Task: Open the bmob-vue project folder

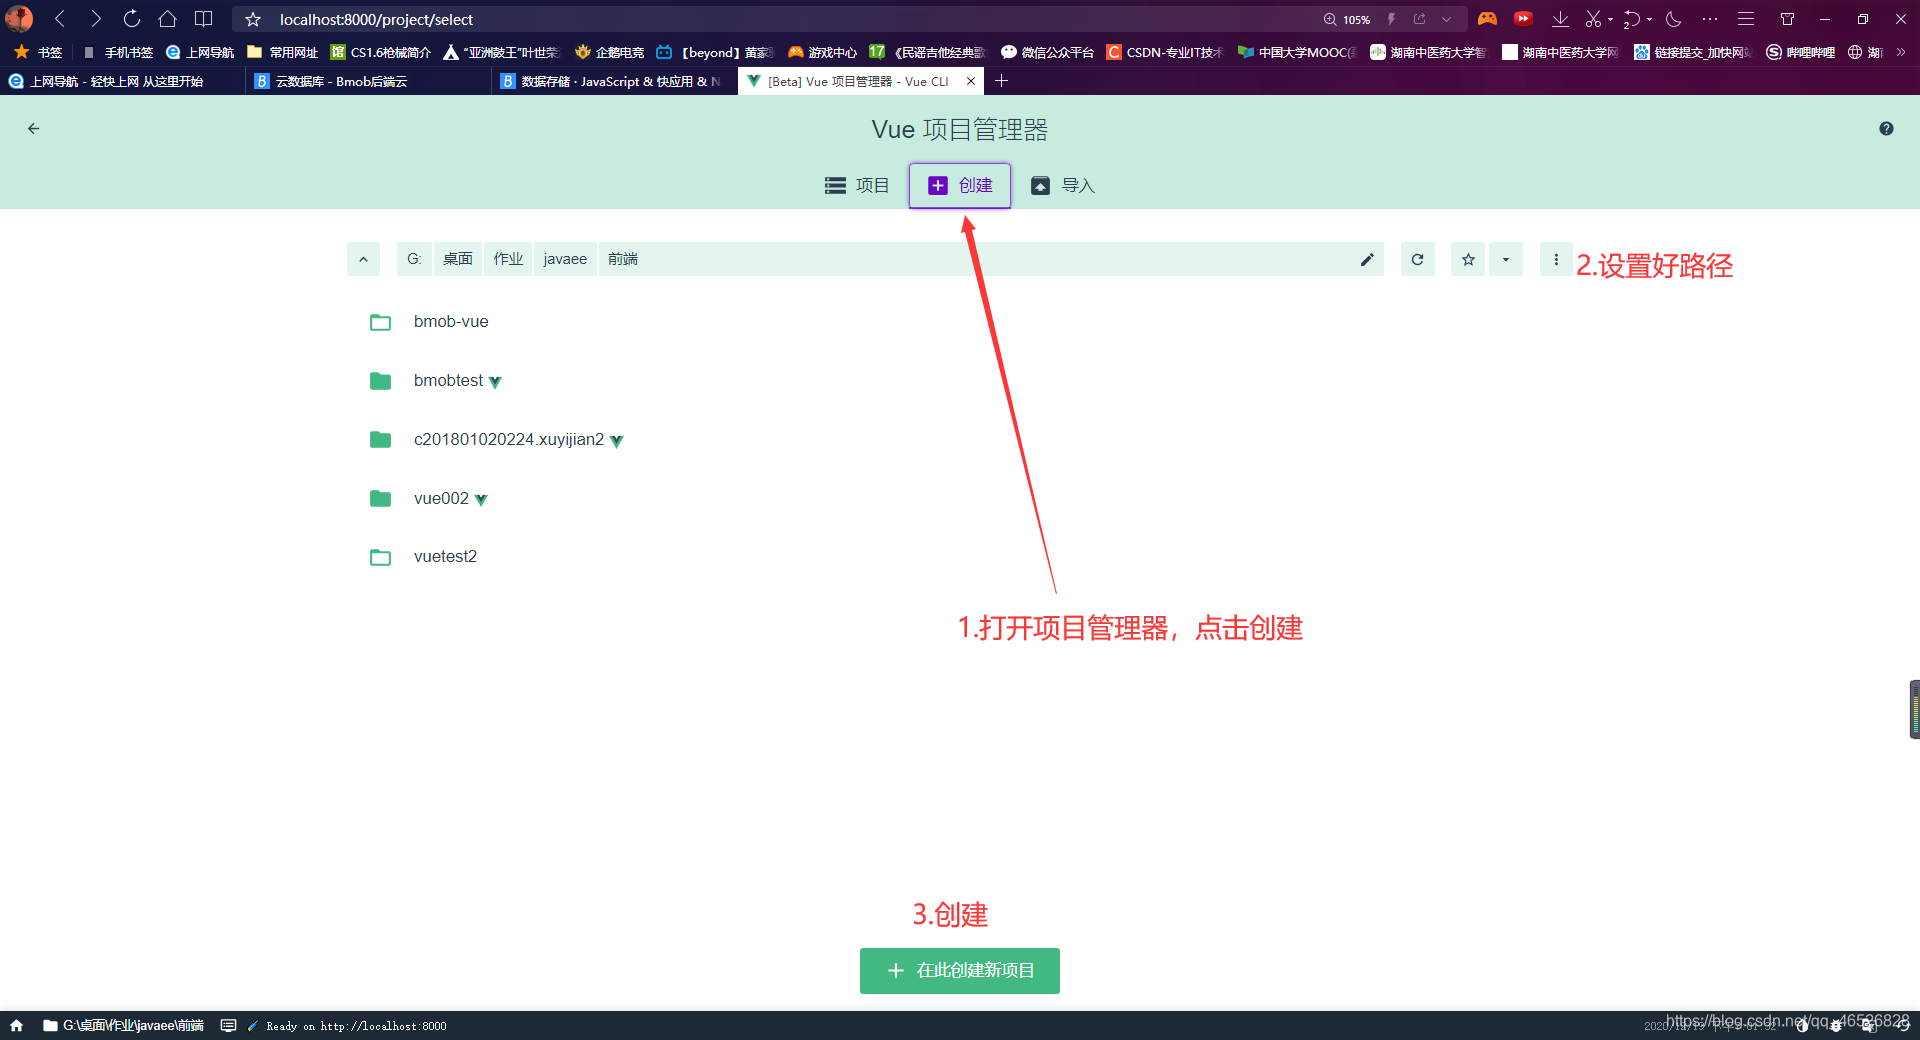Action: [x=450, y=321]
